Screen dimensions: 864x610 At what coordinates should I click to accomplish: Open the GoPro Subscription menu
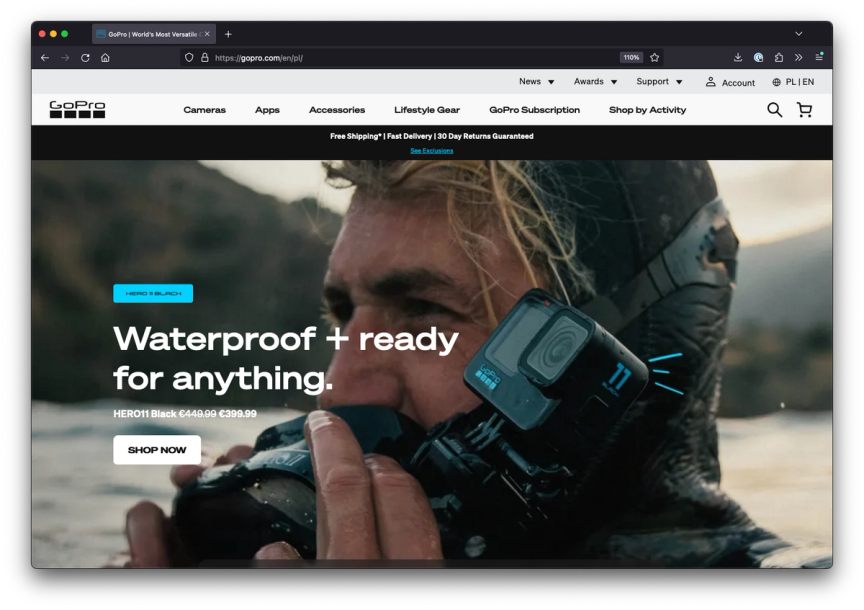pos(534,110)
